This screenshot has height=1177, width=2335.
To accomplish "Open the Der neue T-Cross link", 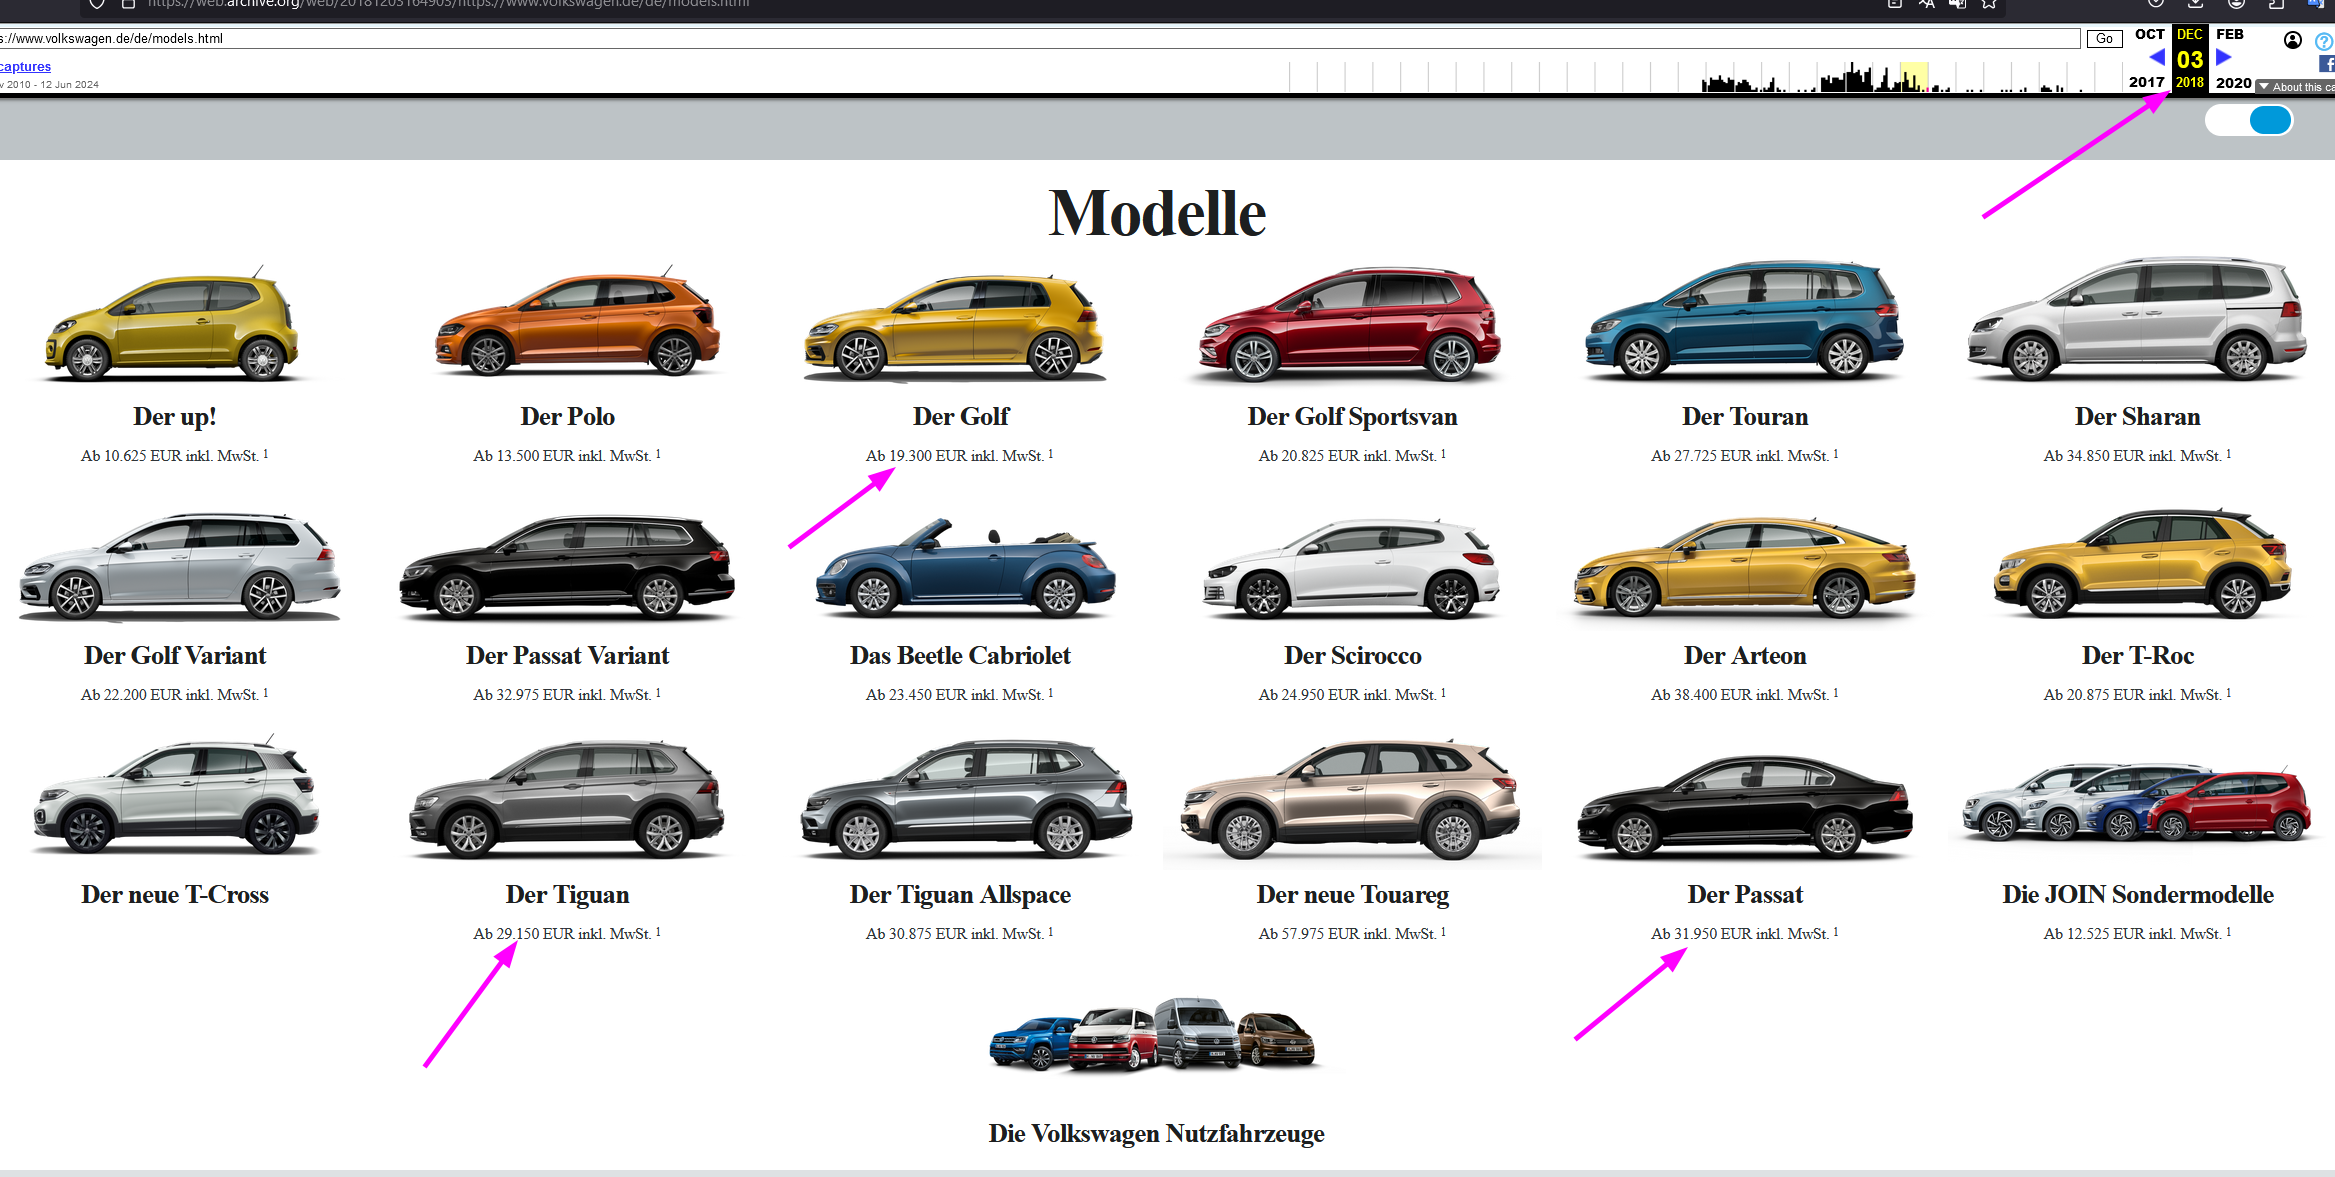I will 175,895.
